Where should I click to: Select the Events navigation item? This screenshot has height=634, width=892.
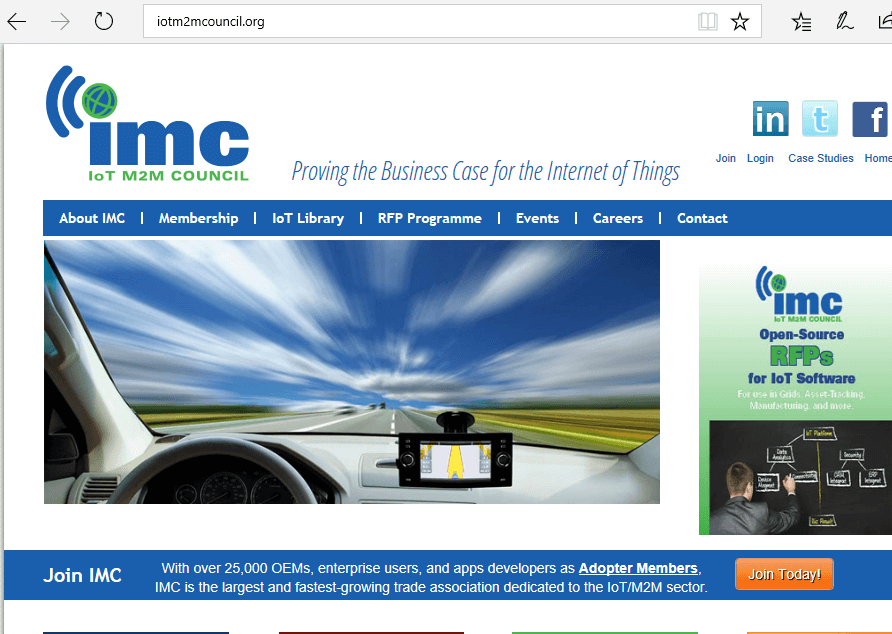(x=537, y=218)
